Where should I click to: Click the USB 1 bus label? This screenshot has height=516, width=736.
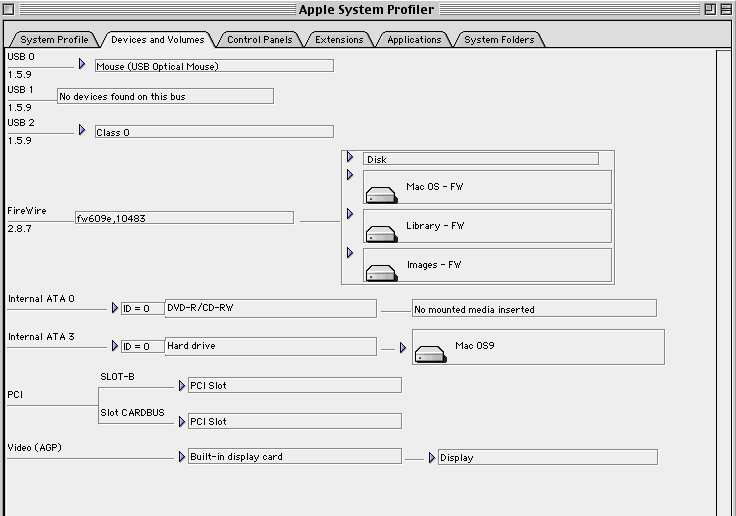pos(20,89)
